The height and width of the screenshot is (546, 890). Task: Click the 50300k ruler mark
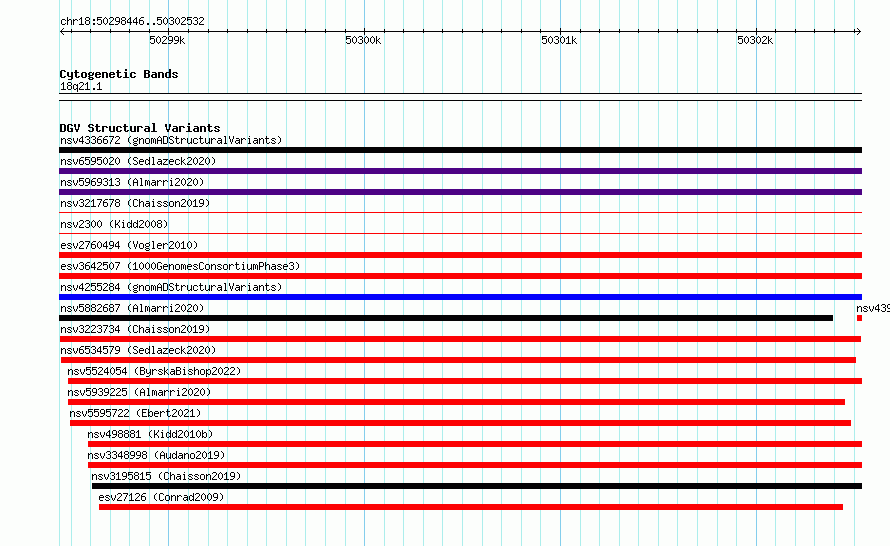363,40
